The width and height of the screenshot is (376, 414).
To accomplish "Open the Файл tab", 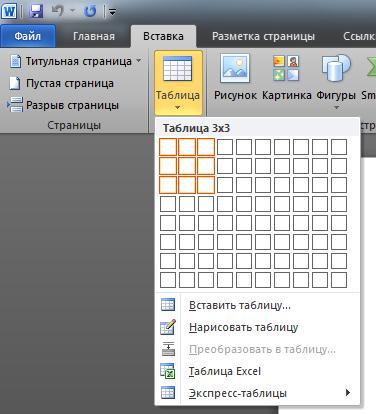I will tap(28, 36).
